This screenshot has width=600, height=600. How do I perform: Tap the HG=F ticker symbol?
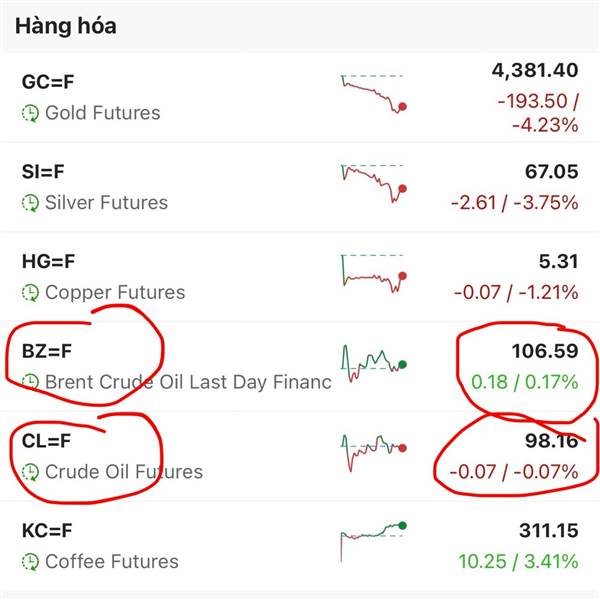tap(48, 262)
